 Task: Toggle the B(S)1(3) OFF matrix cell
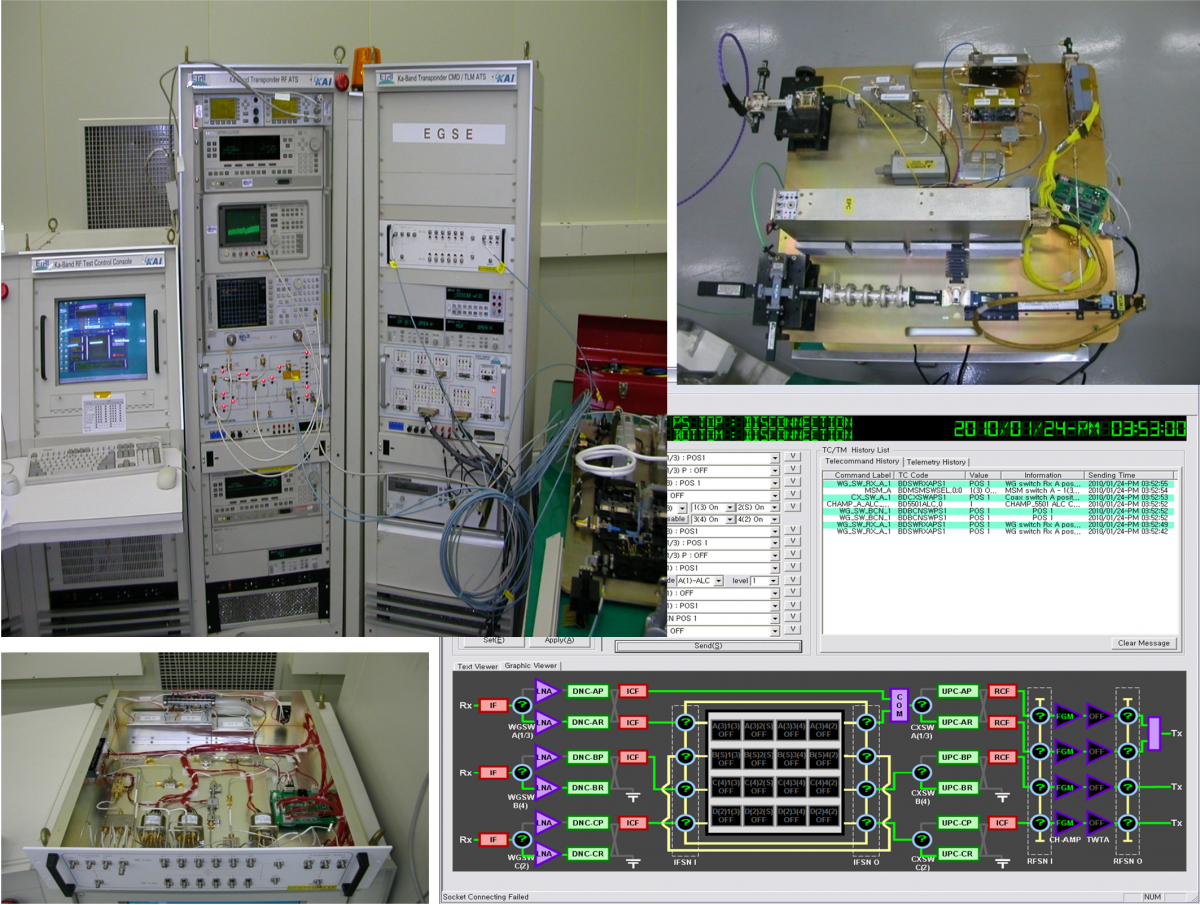click(724, 758)
